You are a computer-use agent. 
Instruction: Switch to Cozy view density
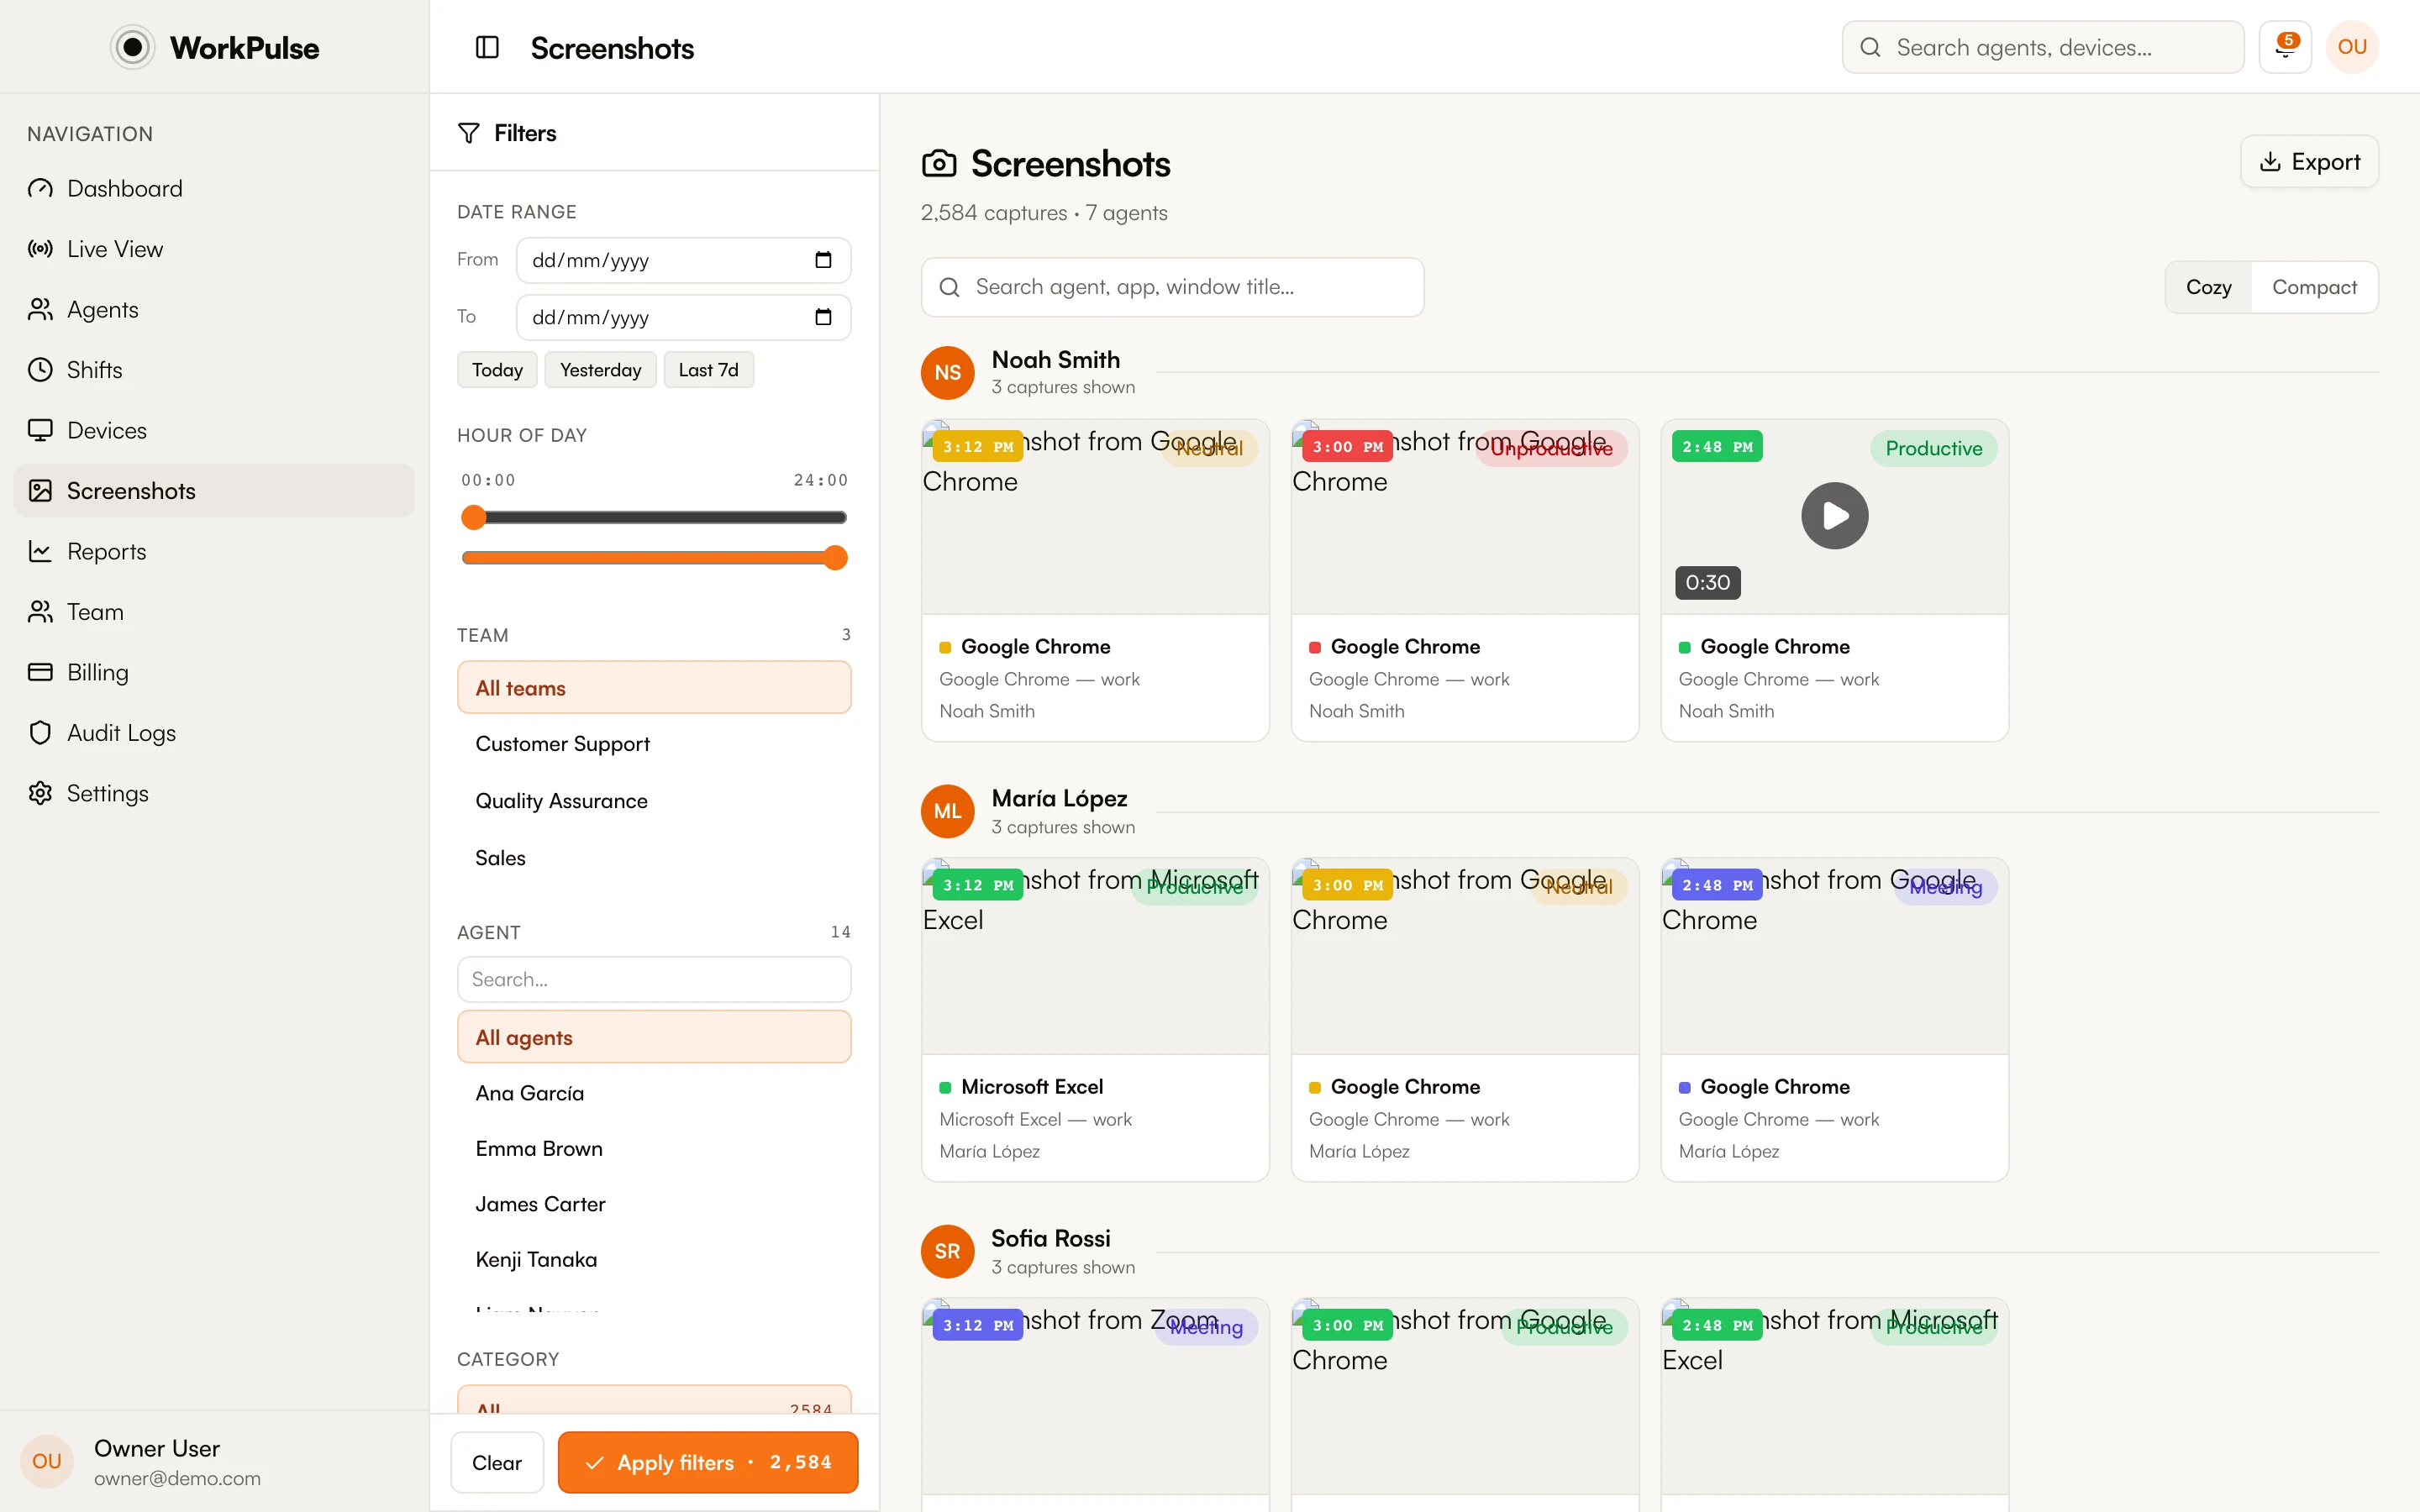(2208, 287)
